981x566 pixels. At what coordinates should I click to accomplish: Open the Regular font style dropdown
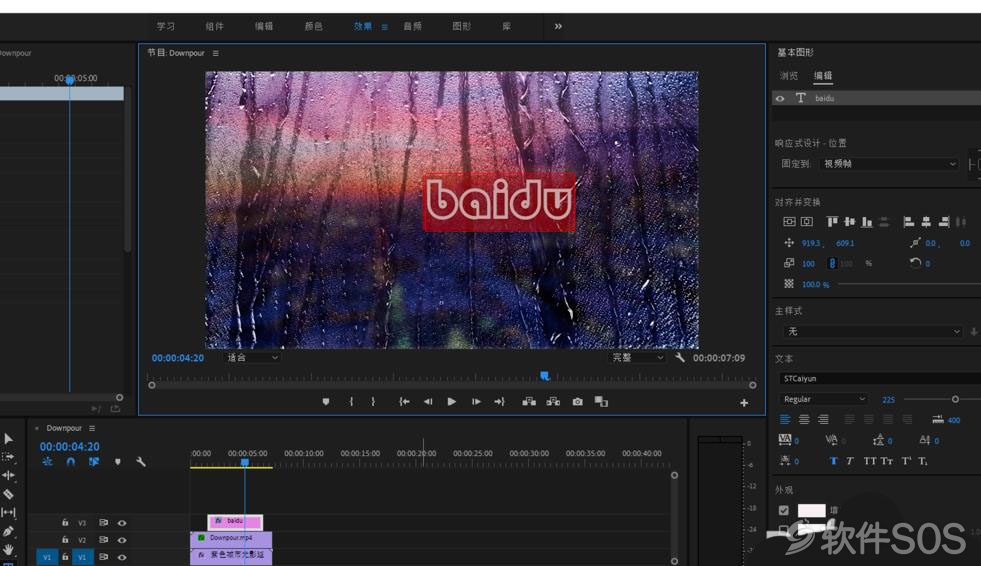tap(823, 399)
